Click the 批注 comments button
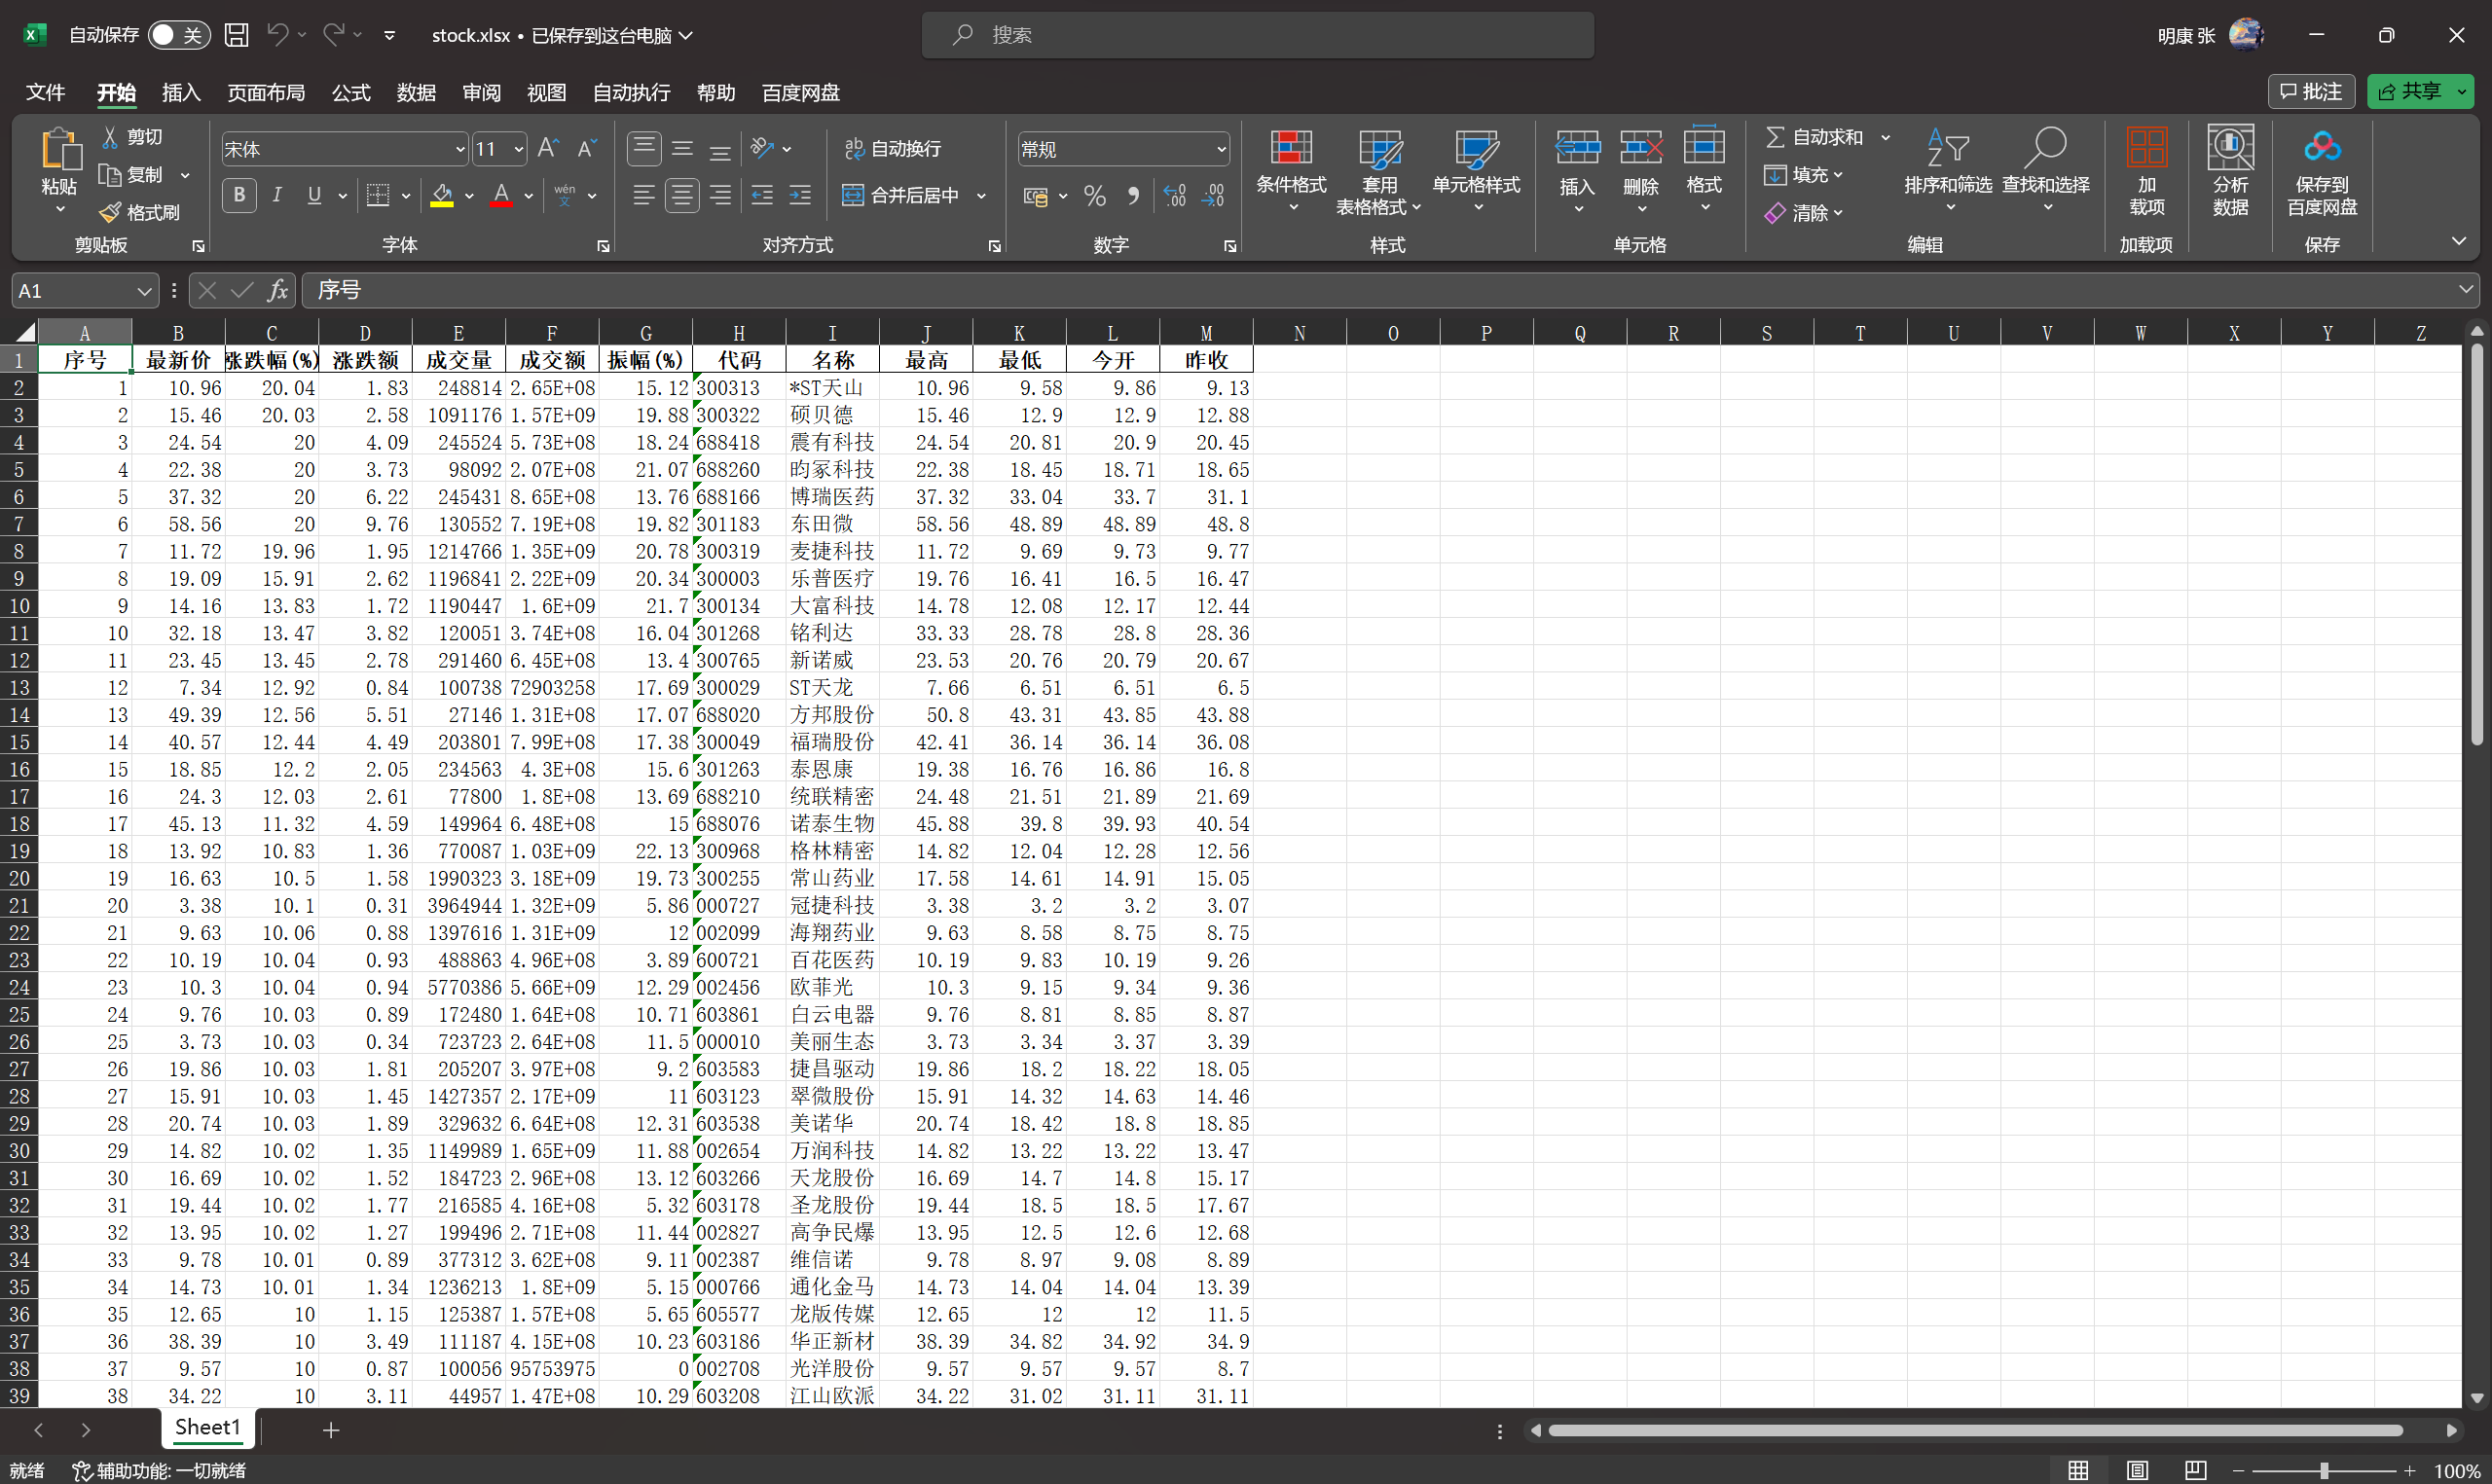This screenshot has height=1484, width=2492. 2310,92
